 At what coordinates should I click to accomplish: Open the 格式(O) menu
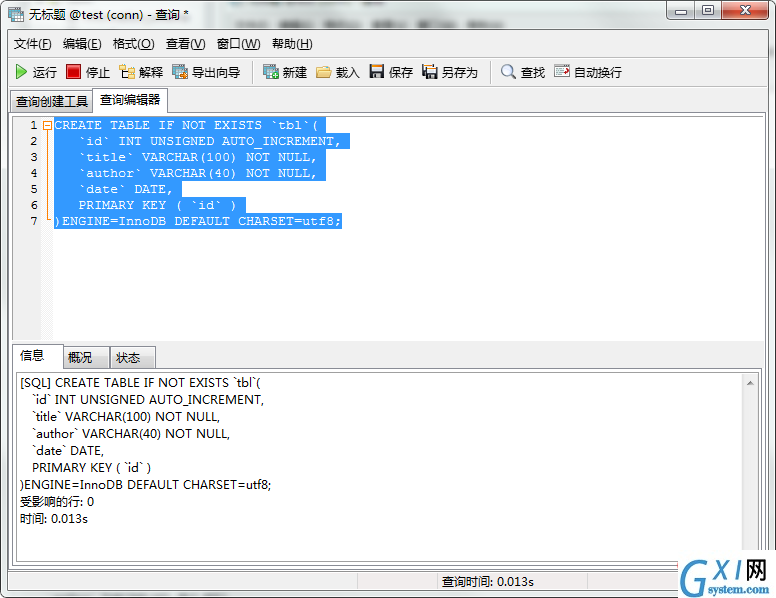pyautogui.click(x=134, y=44)
